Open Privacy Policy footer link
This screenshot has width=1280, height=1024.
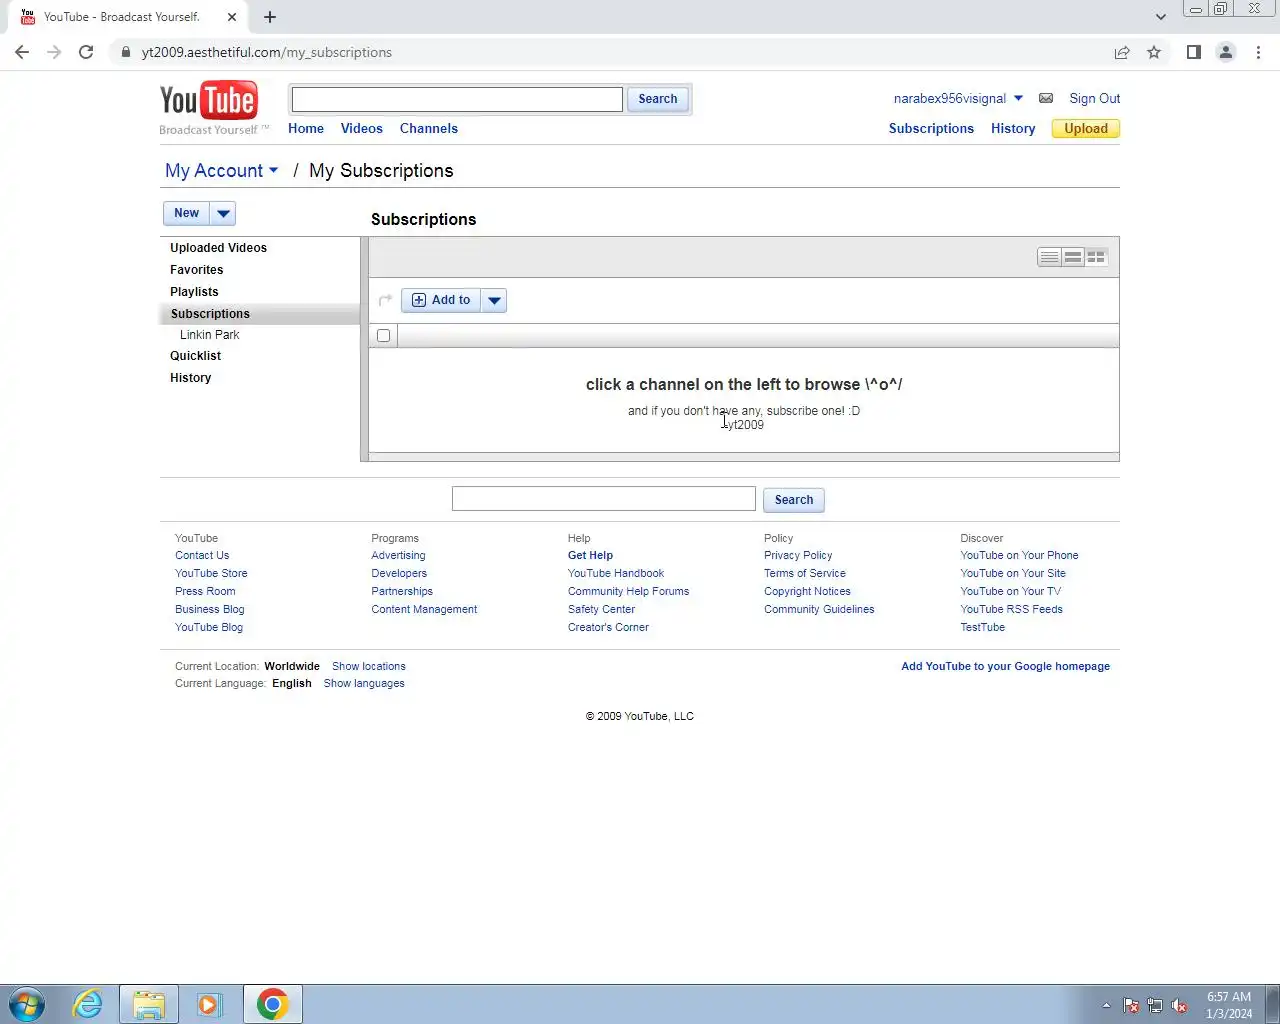click(x=798, y=555)
